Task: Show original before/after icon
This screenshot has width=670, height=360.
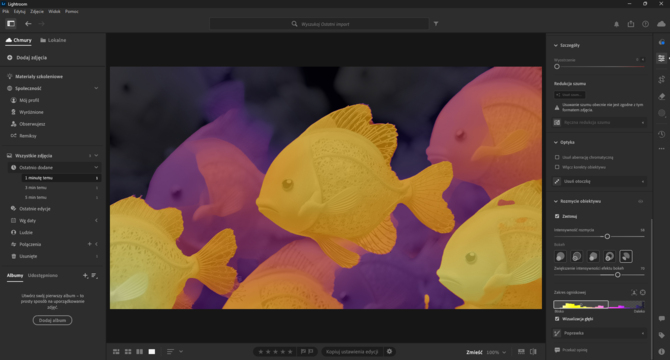Action: 533,351
